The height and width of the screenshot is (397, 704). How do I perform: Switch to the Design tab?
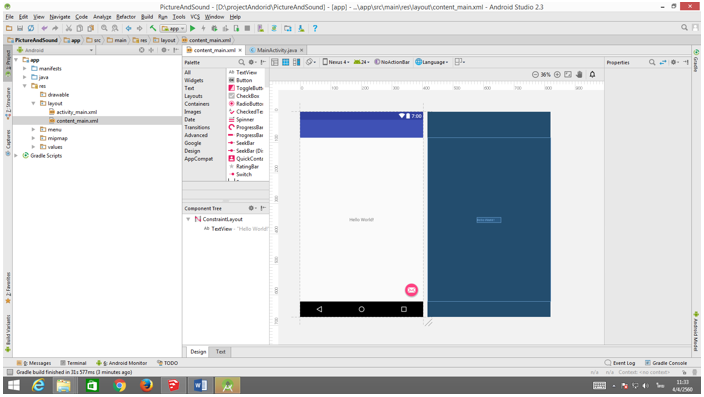(x=198, y=352)
